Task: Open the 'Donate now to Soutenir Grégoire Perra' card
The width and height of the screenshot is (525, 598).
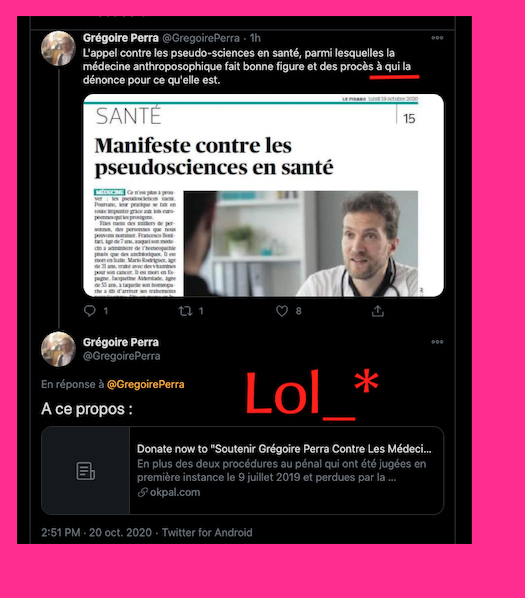Action: [242, 471]
